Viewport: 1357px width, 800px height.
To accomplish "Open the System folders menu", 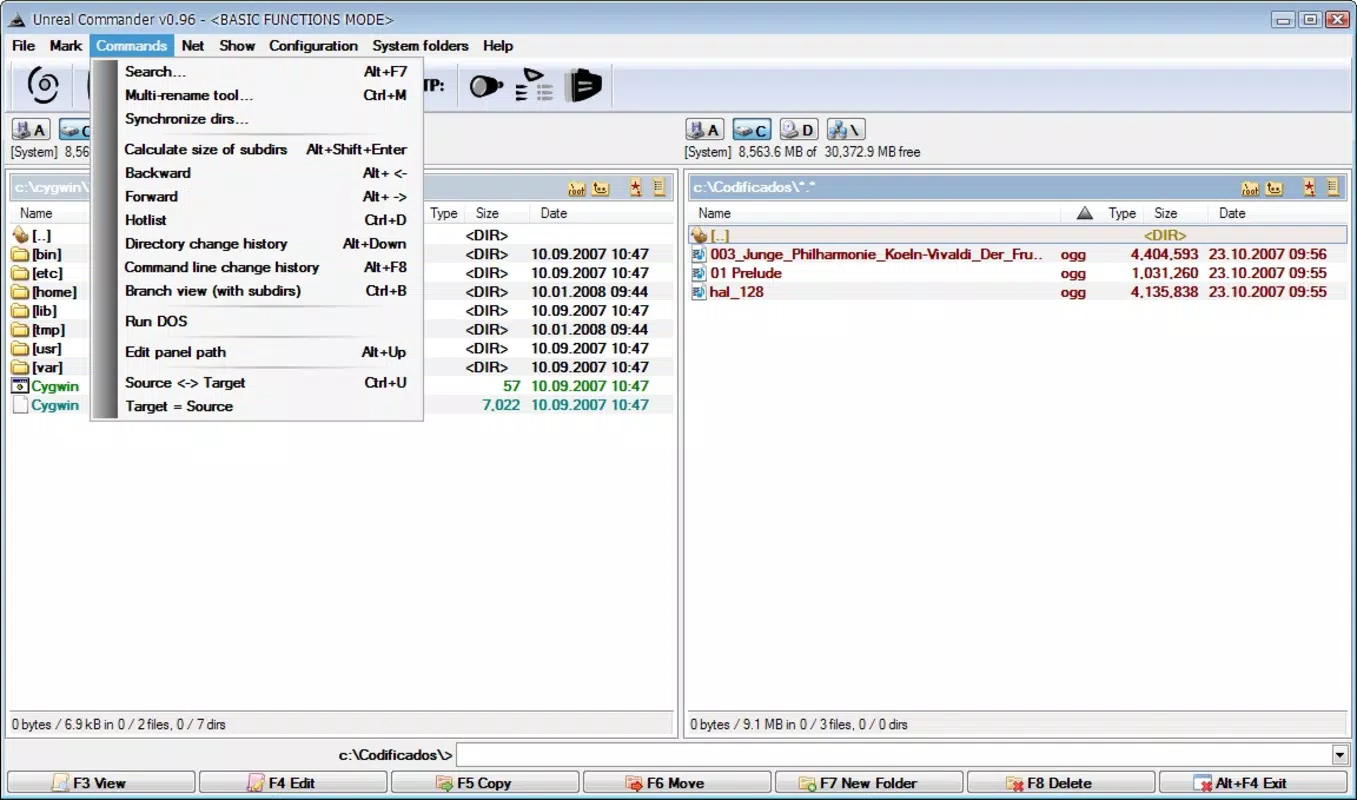I will 420,45.
